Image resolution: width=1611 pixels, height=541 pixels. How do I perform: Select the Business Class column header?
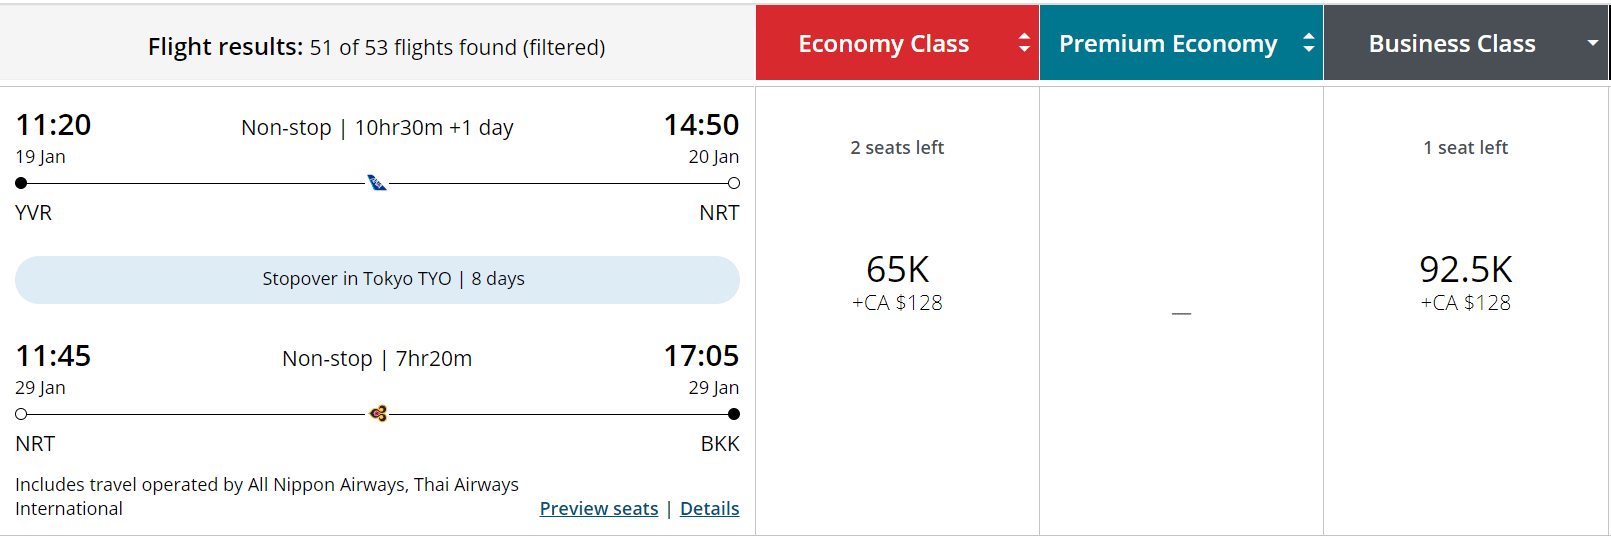point(1451,44)
